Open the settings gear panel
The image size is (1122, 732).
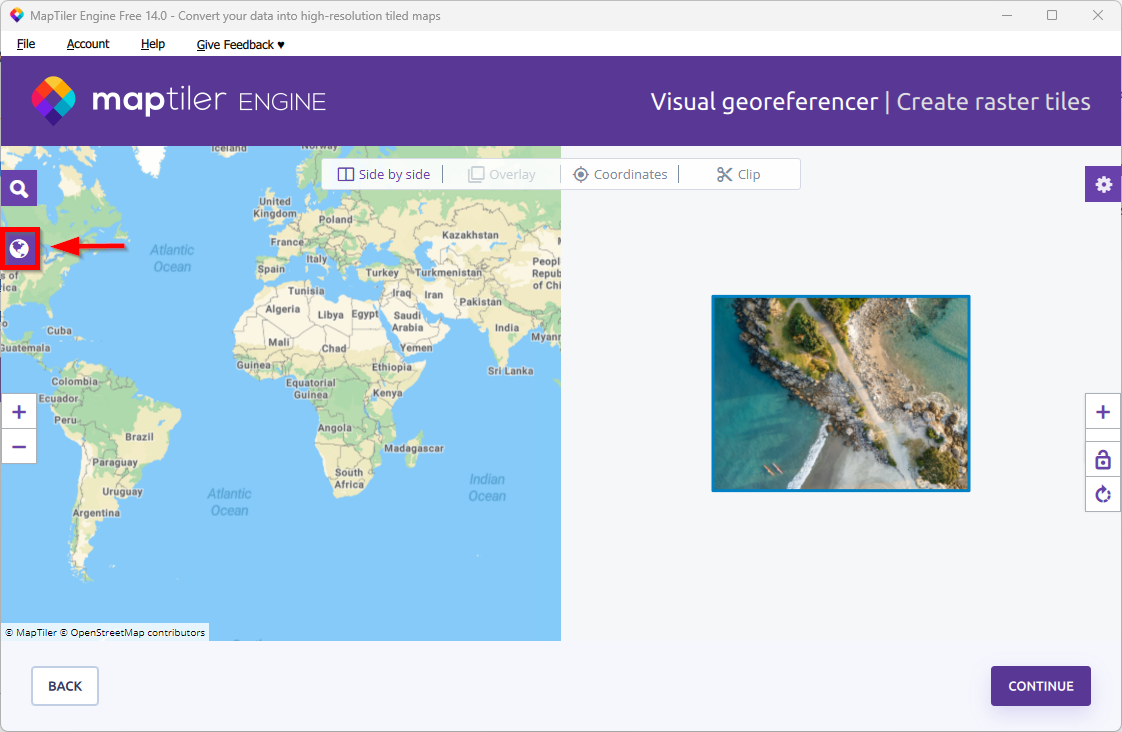(x=1103, y=185)
